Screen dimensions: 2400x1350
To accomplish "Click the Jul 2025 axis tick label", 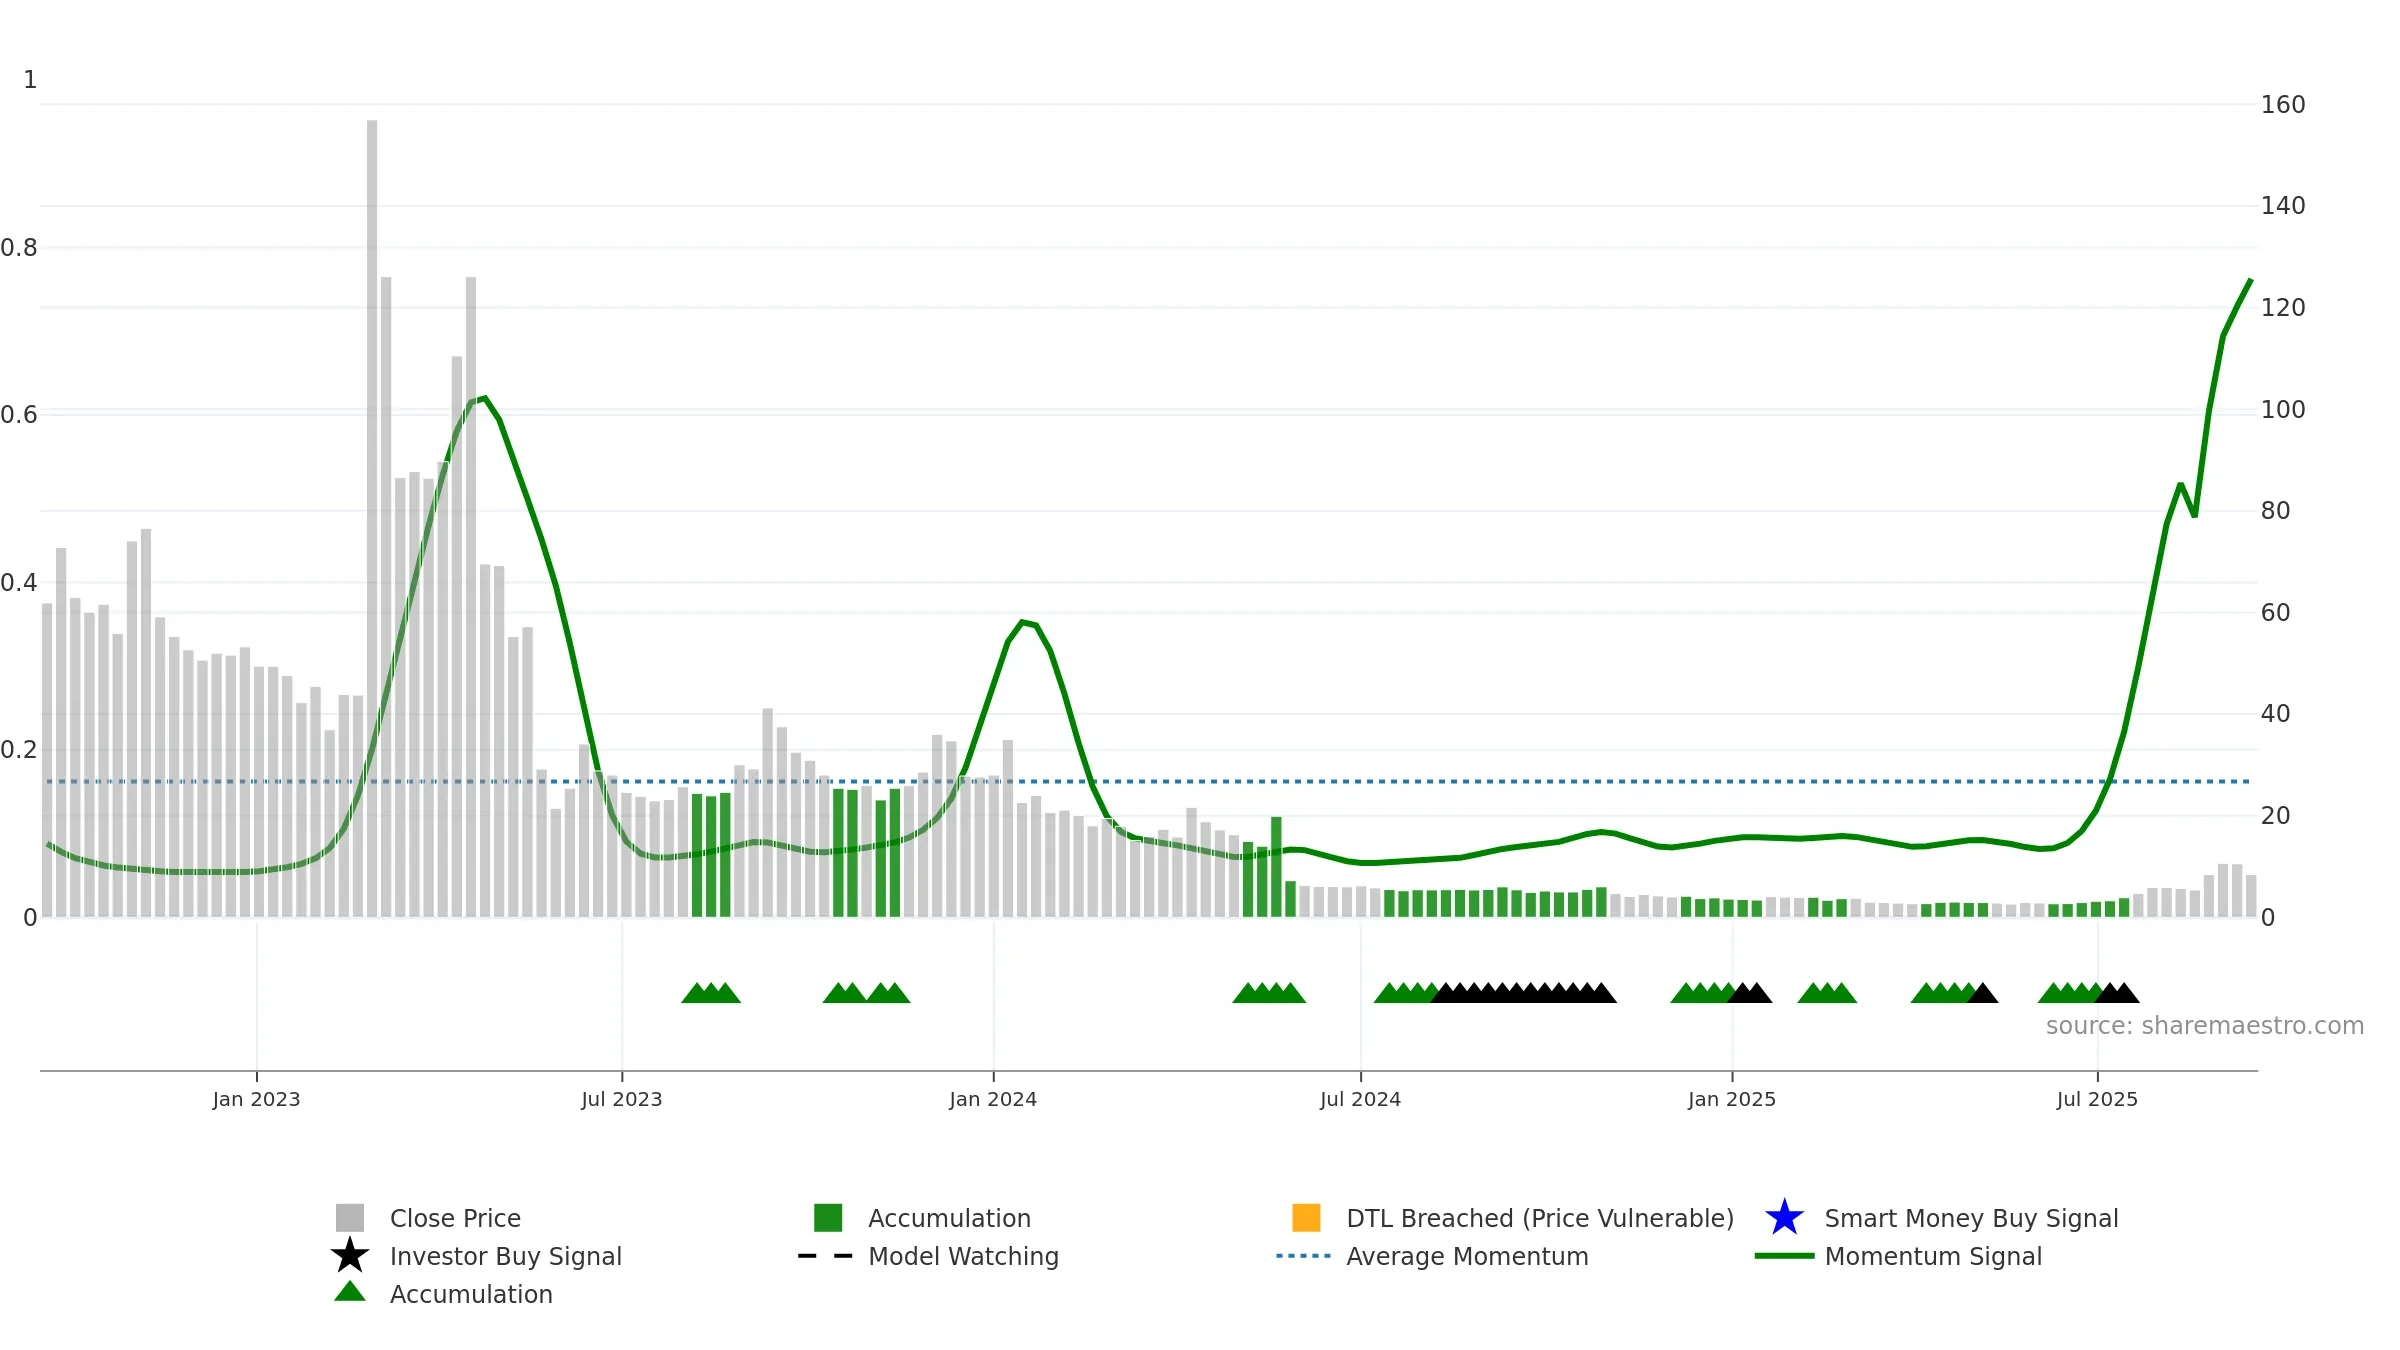I will pos(2097,1100).
